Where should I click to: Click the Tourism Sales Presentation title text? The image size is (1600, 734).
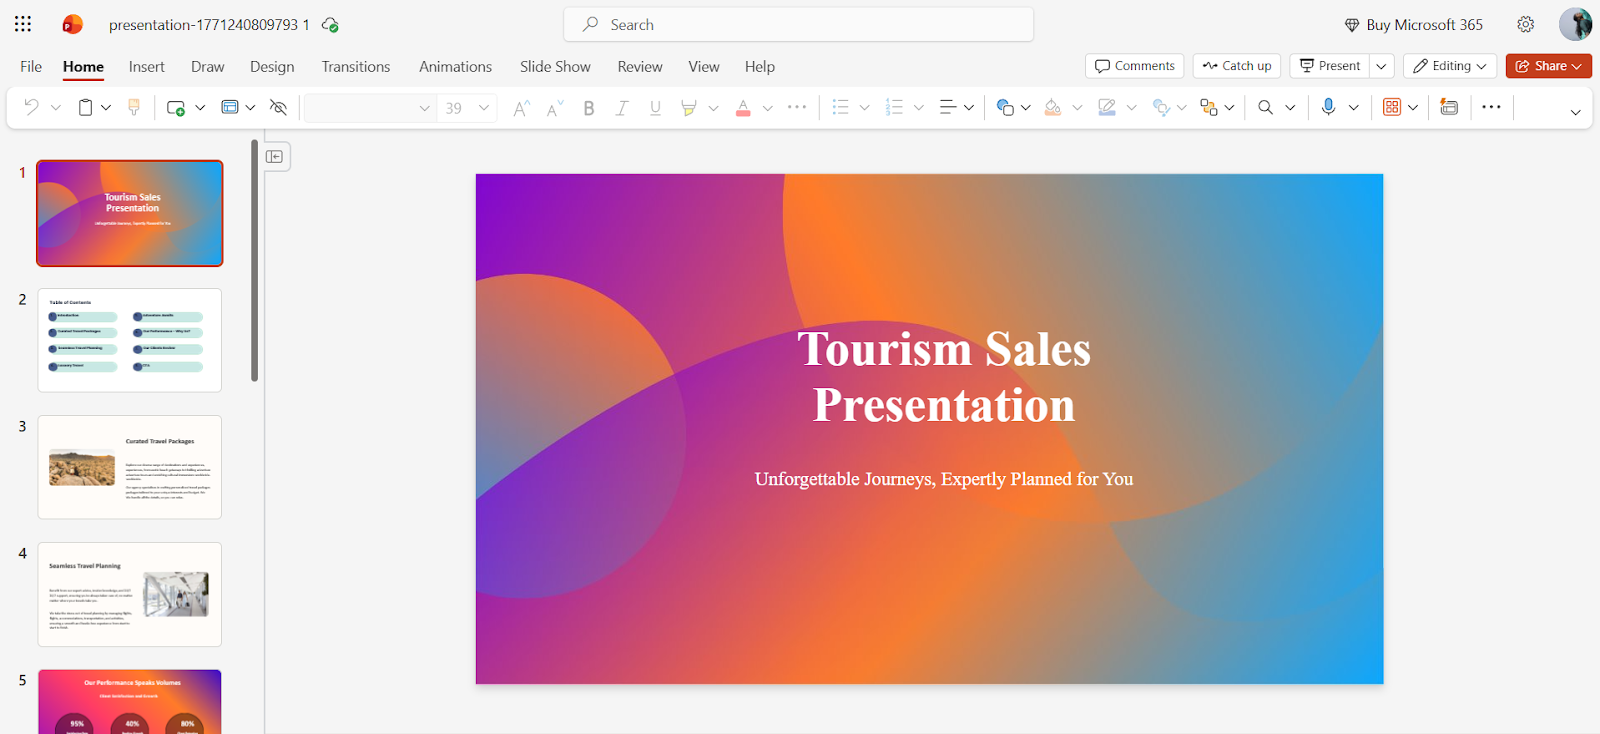coord(944,377)
